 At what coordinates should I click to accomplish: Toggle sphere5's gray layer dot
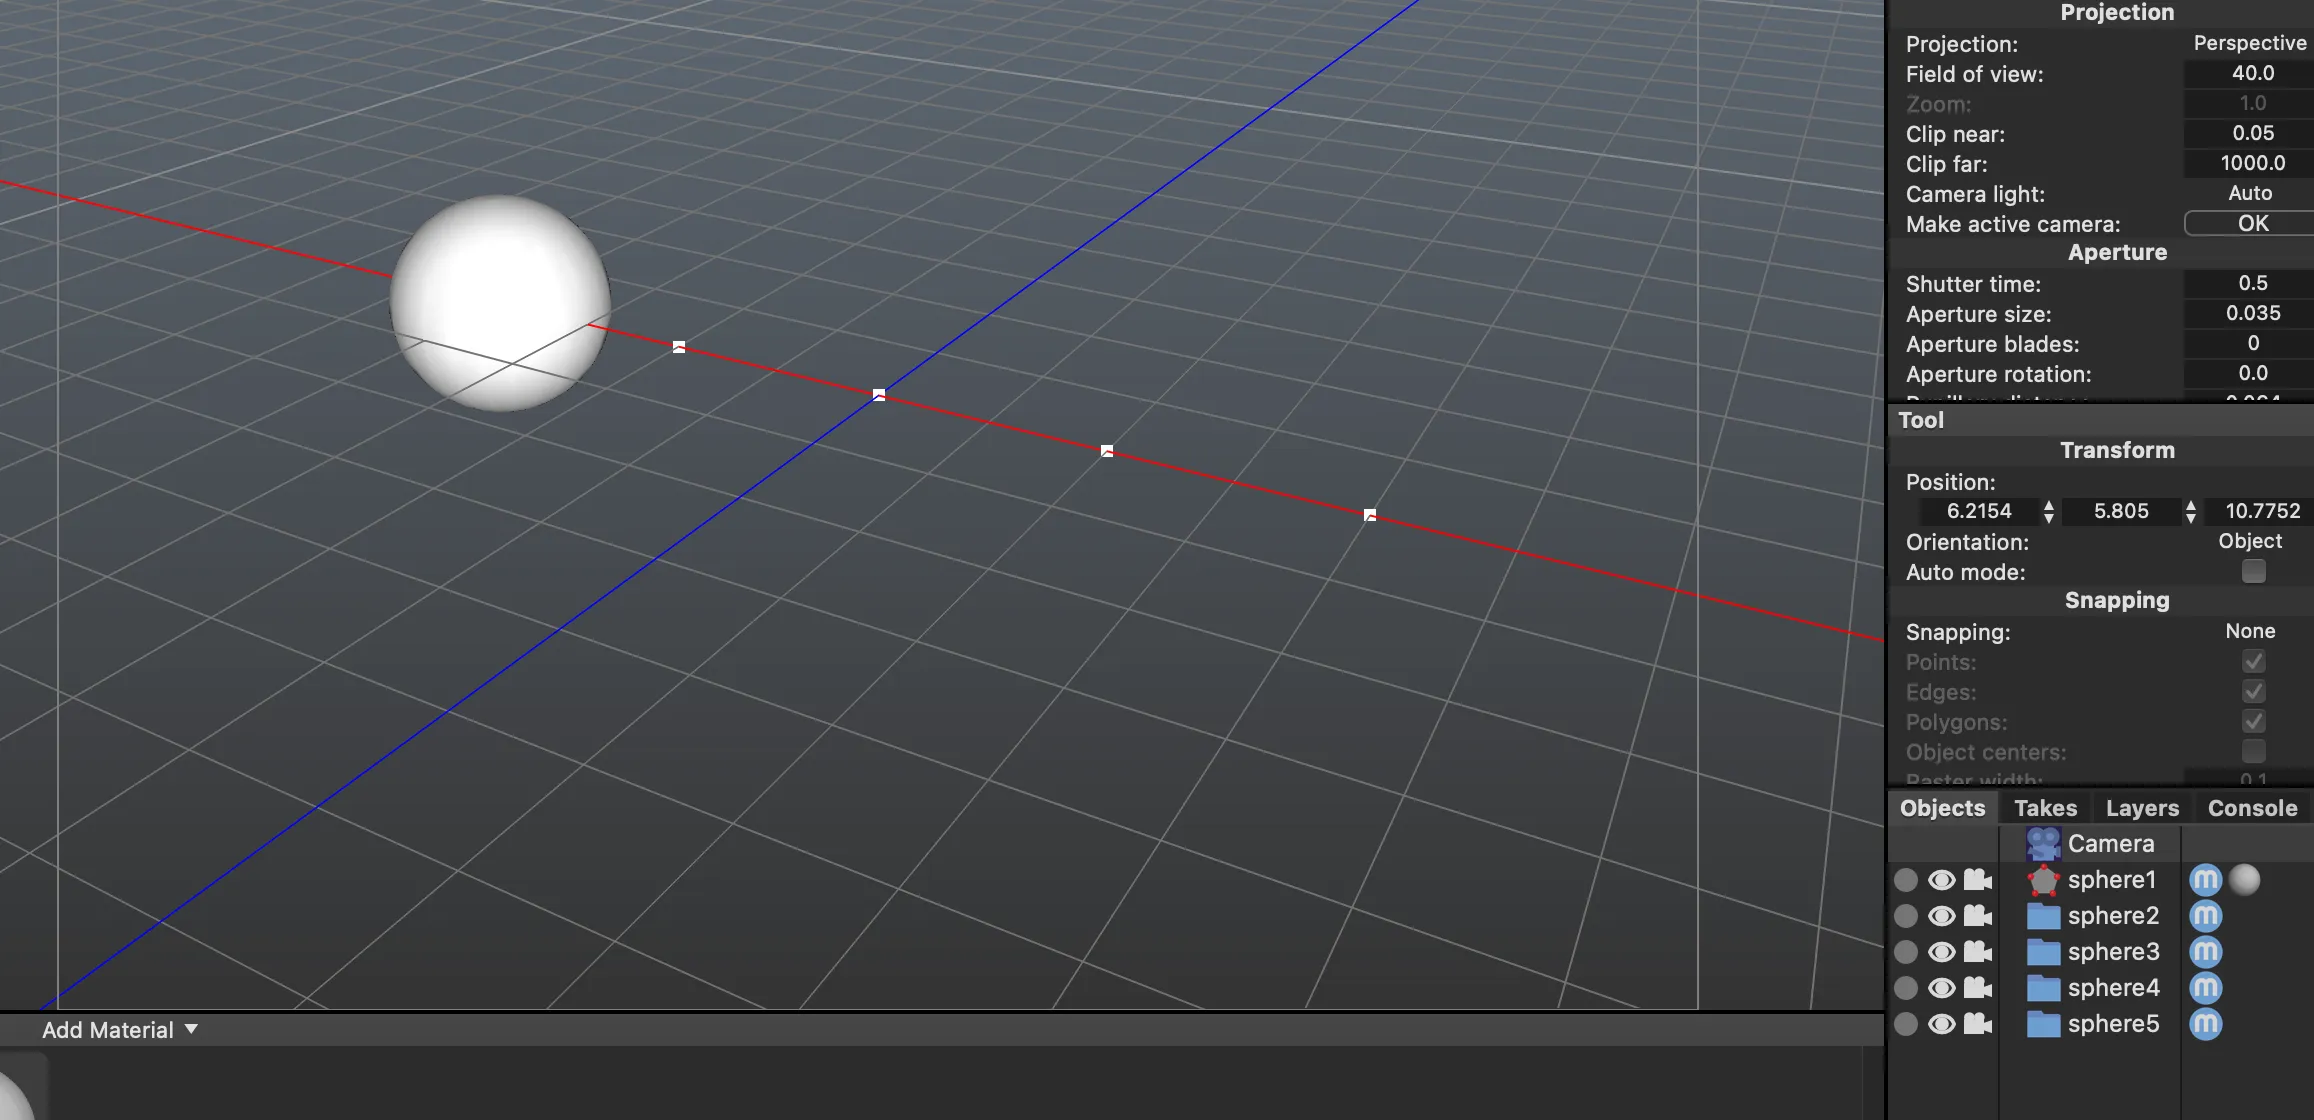(x=1906, y=1024)
